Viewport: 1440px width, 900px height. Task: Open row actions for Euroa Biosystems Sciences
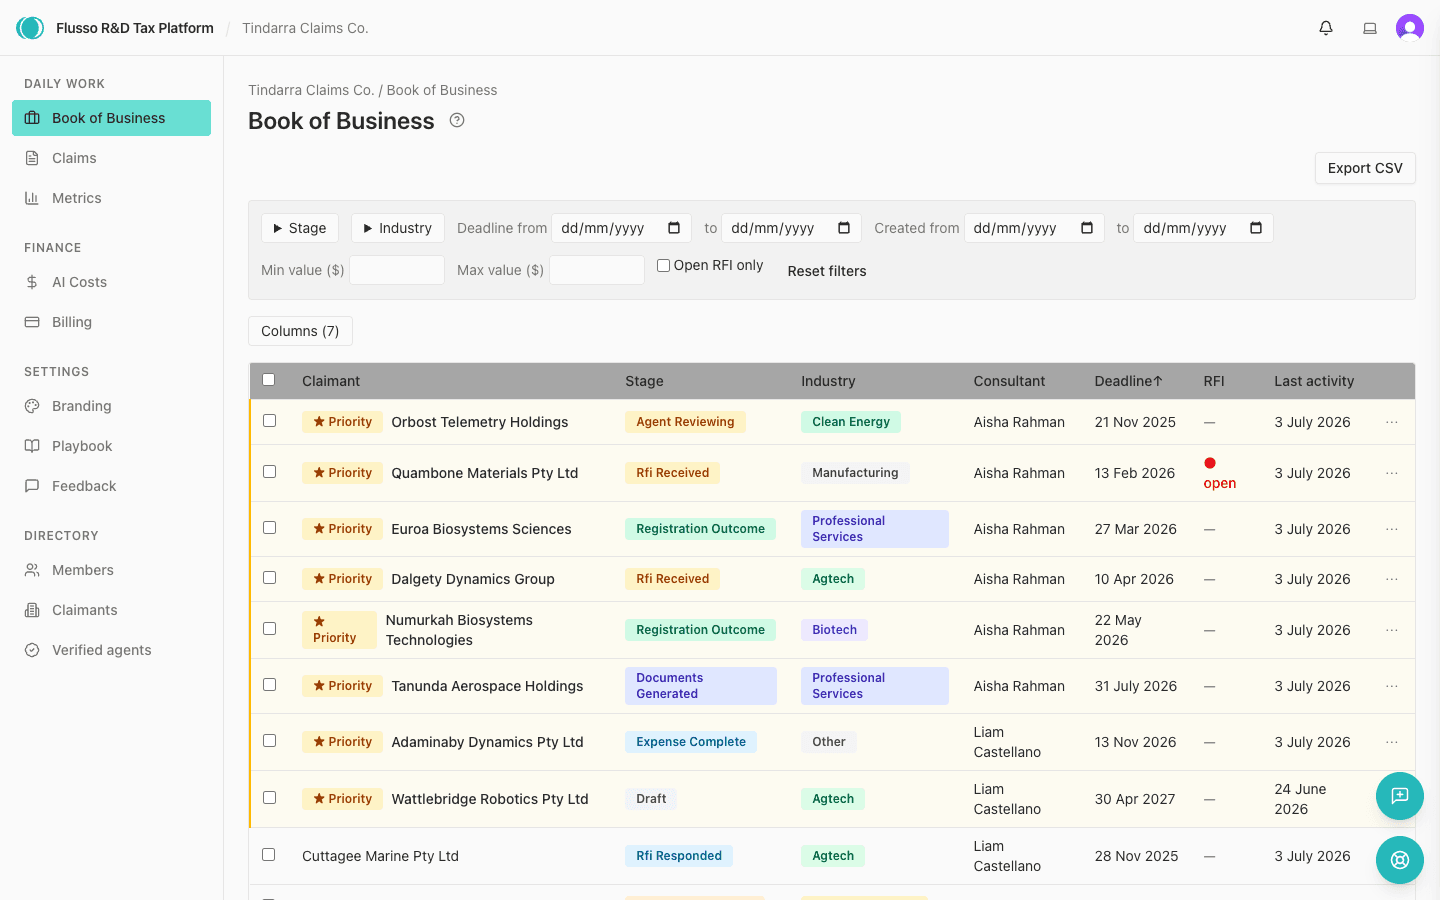1392,529
